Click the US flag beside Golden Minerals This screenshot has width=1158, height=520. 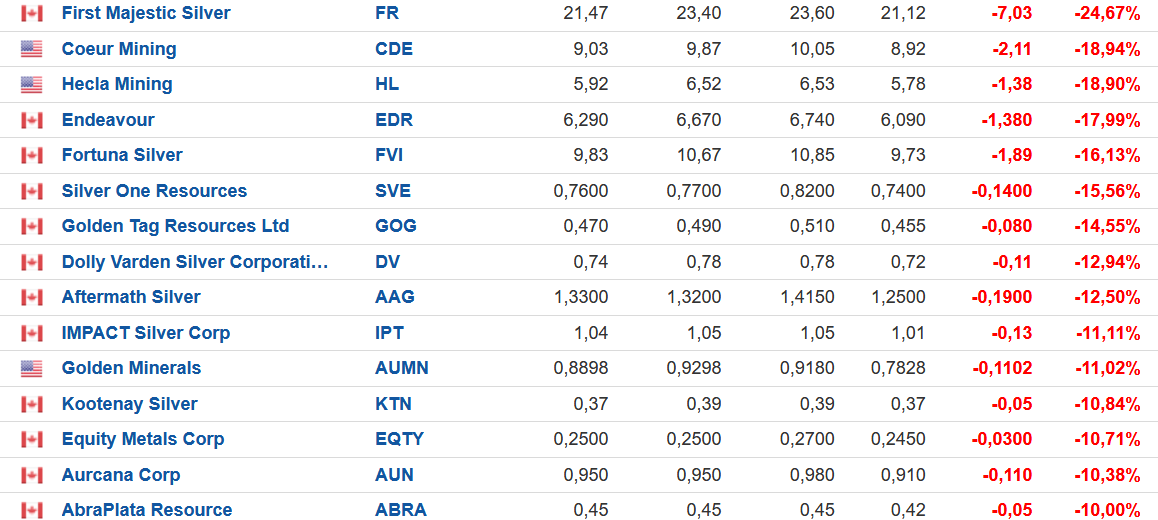click(x=32, y=369)
